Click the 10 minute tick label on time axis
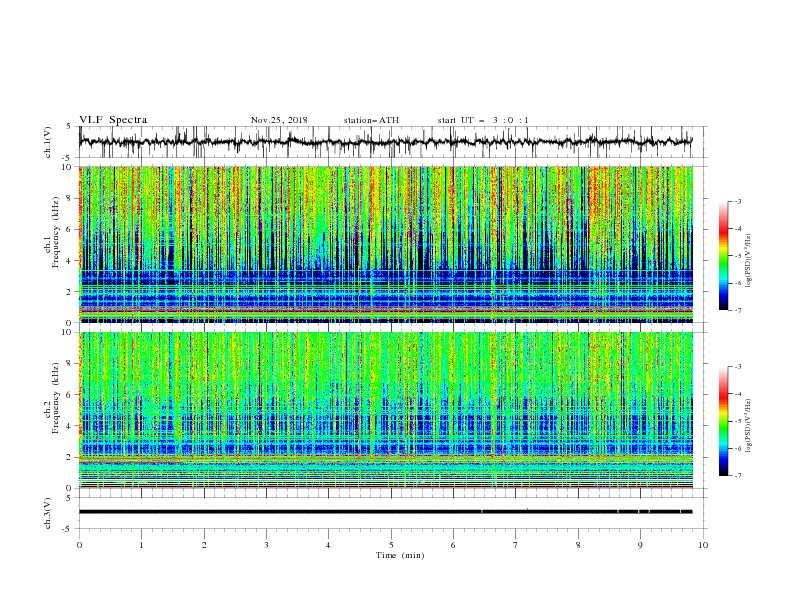The width and height of the screenshot is (792, 612). pos(703,545)
